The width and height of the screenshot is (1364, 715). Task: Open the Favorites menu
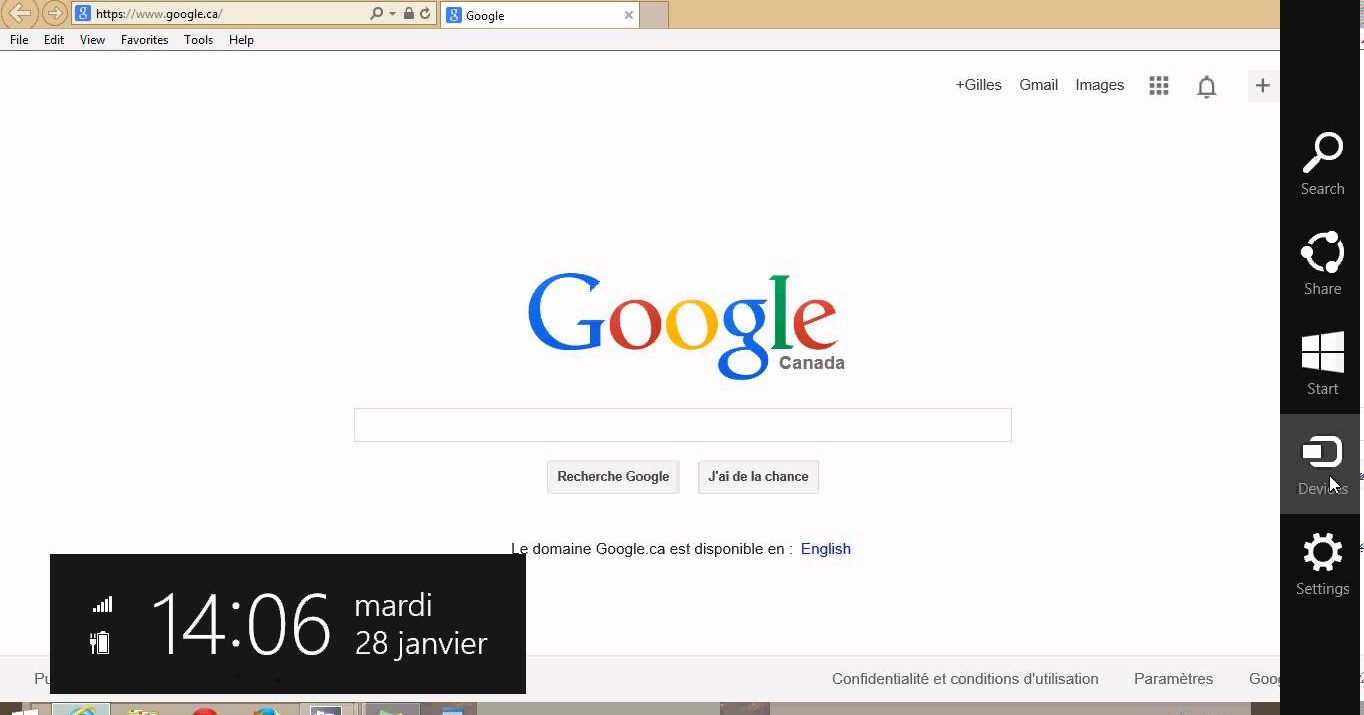click(x=144, y=40)
